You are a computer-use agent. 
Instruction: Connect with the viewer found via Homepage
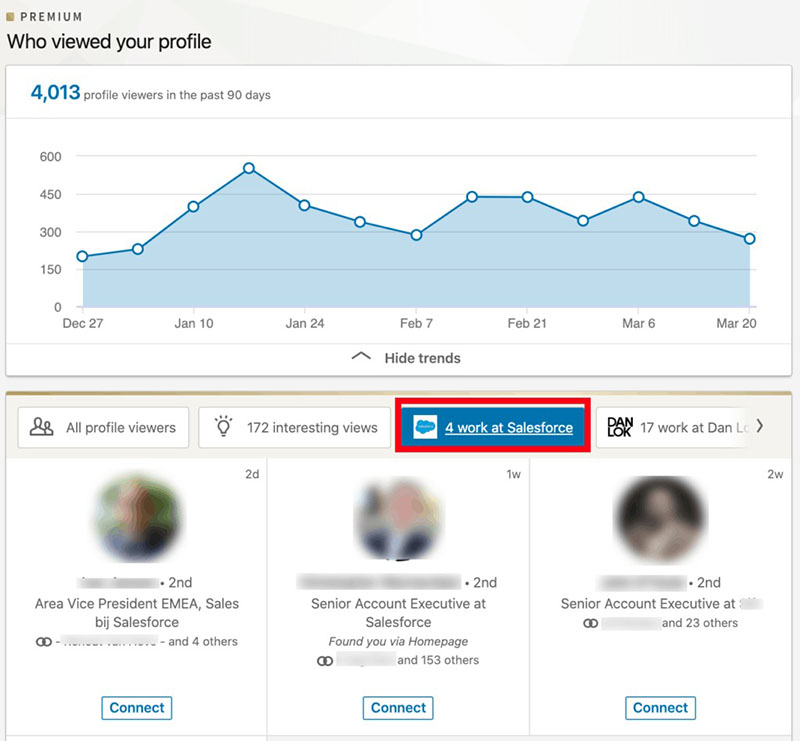coord(398,708)
